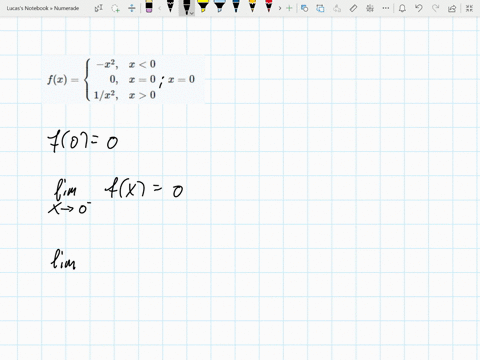Screen dimensions: 480x360
Task: Open the selected black pen options dropdown
Action: click(x=192, y=13)
